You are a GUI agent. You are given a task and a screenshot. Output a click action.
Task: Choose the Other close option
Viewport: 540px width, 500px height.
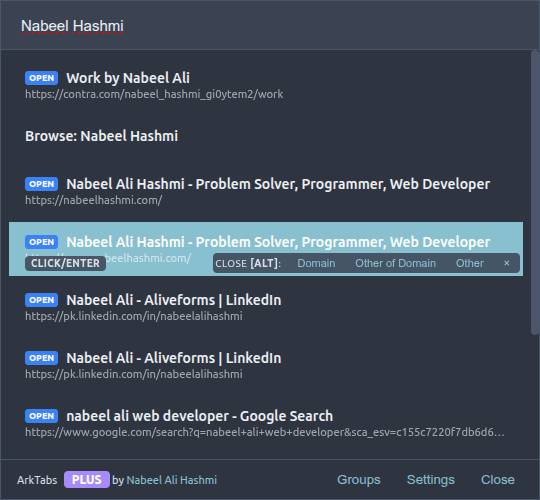pyautogui.click(x=470, y=263)
